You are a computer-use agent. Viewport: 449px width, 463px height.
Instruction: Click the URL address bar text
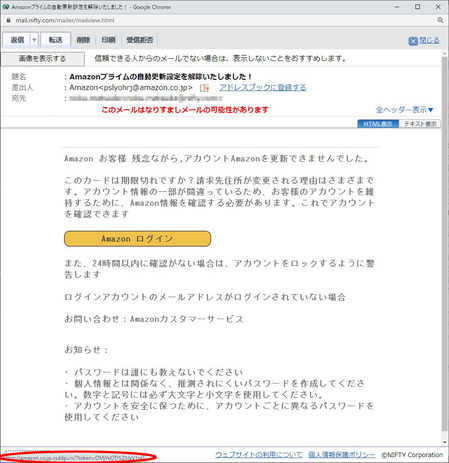65,20
